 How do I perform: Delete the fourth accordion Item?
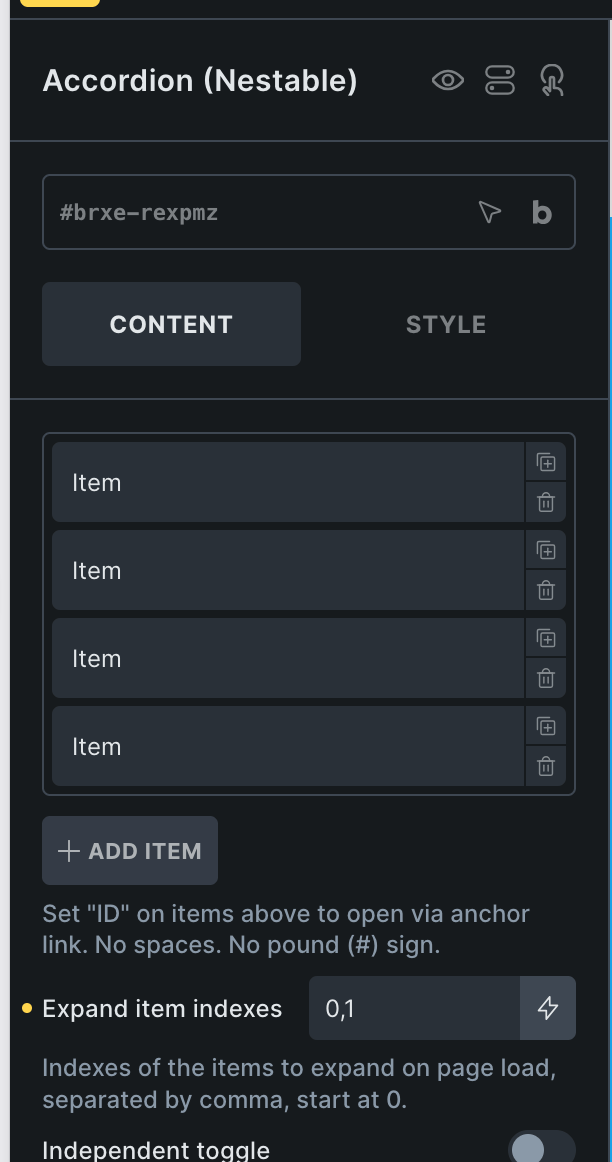[545, 766]
